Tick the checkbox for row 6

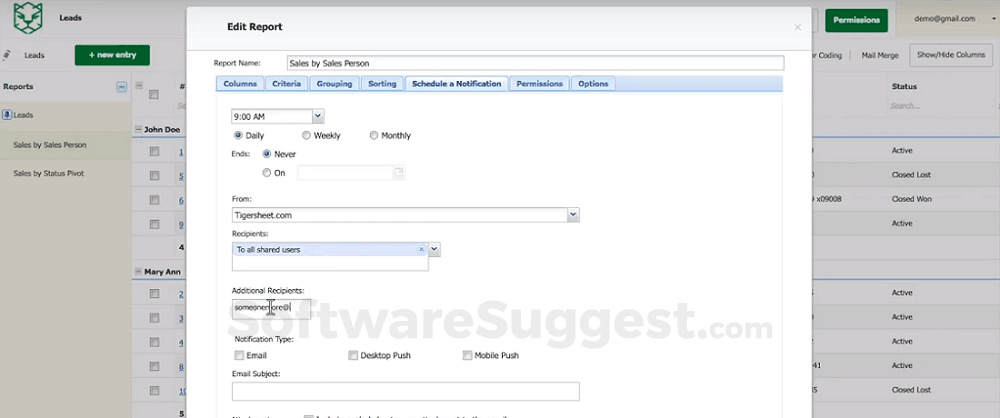tap(154, 200)
